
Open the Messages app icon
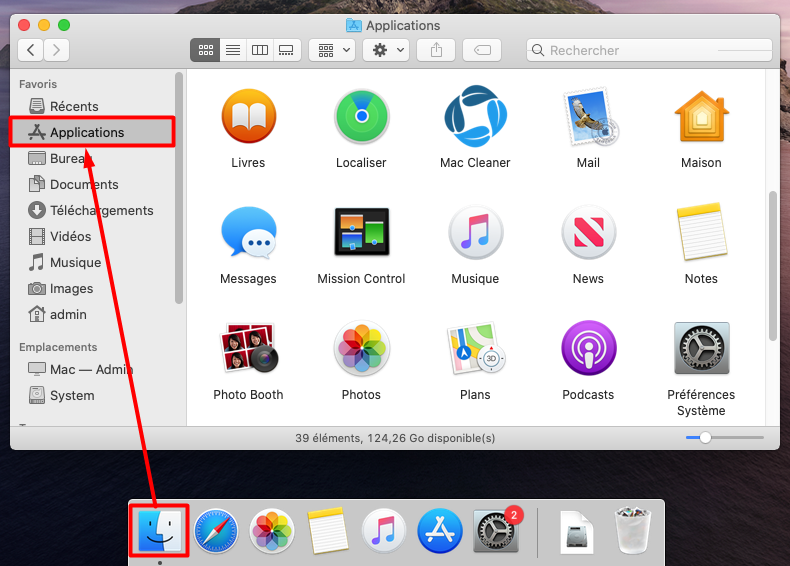248,232
